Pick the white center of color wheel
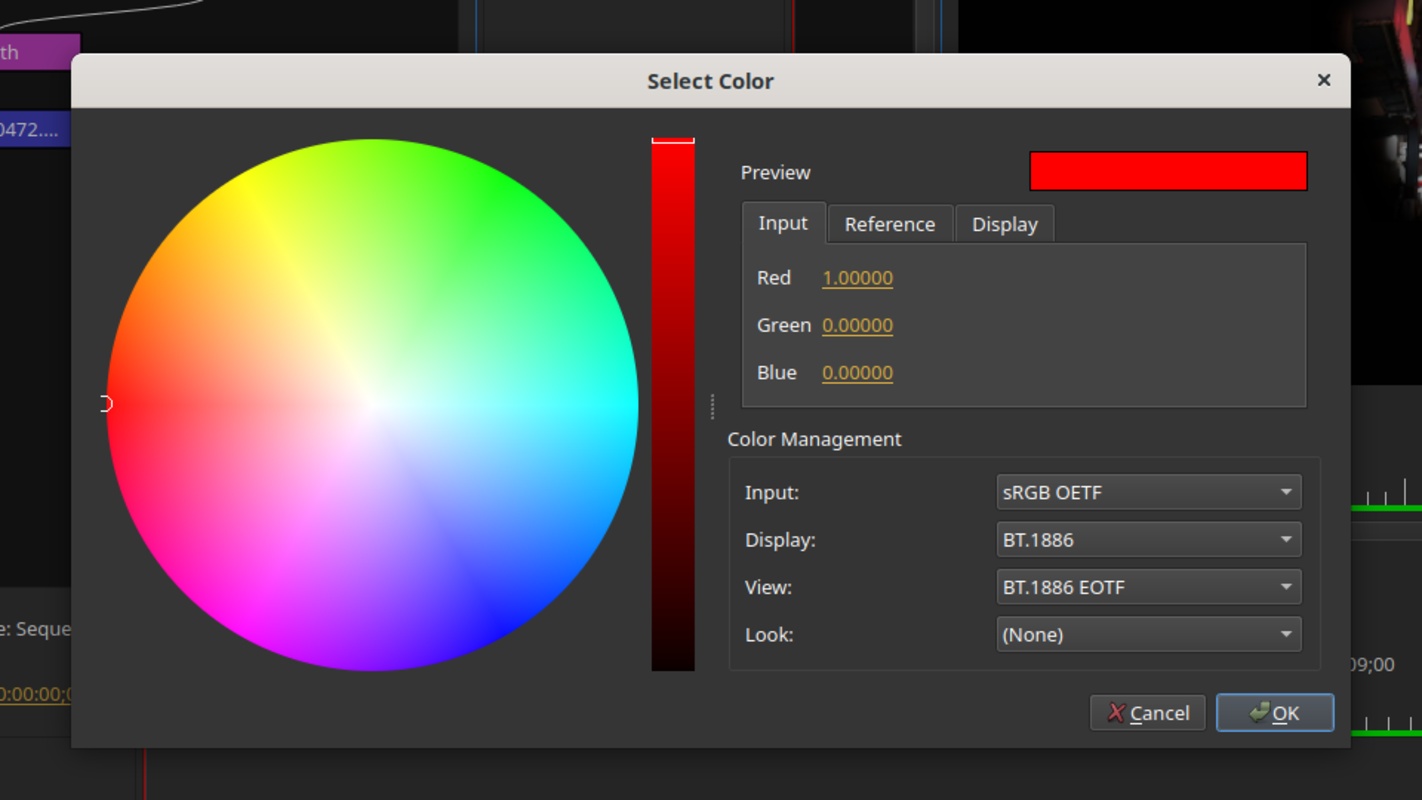 pyautogui.click(x=373, y=404)
